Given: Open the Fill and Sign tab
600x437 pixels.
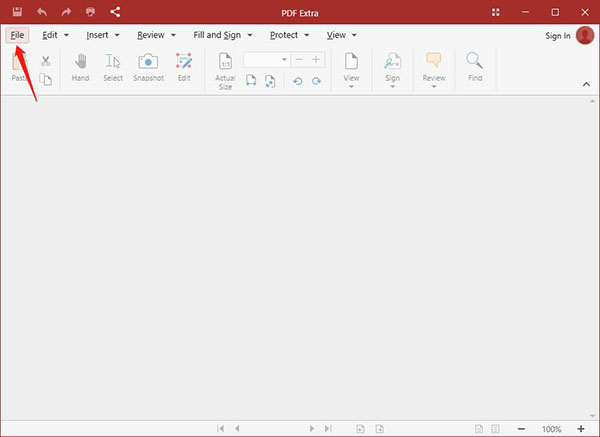Looking at the screenshot, I should 217,35.
